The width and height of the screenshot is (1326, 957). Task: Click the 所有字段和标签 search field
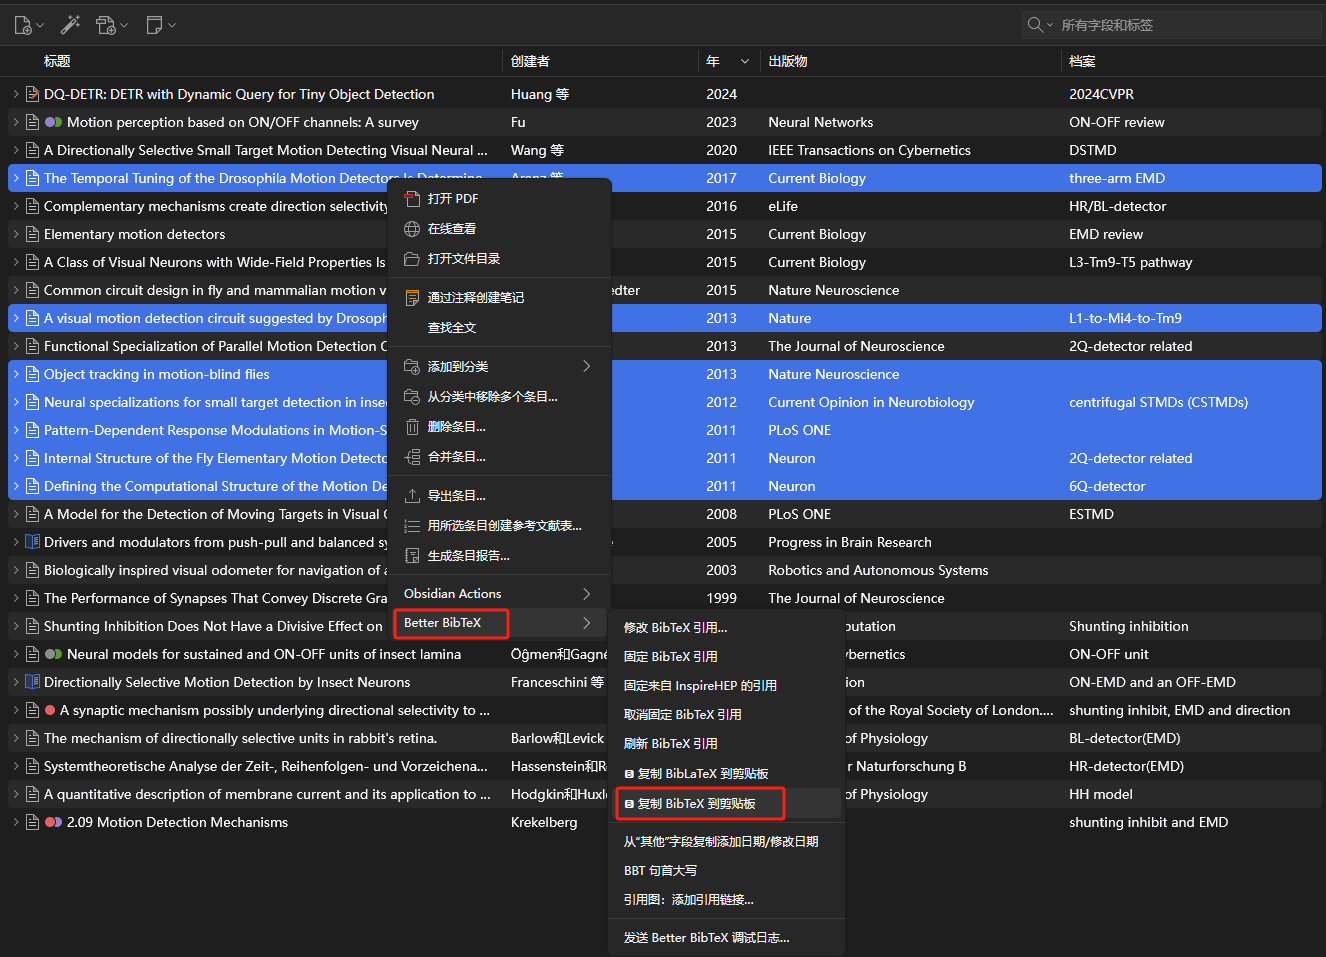[1180, 25]
